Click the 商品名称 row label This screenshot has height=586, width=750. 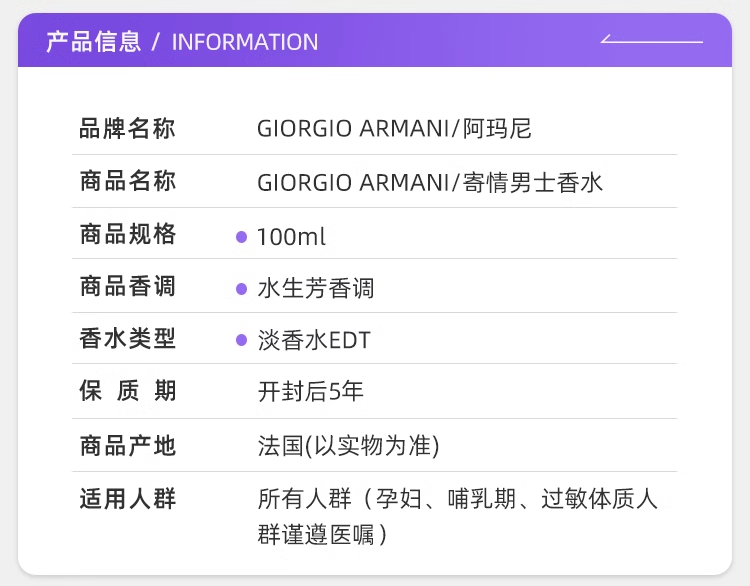128,182
